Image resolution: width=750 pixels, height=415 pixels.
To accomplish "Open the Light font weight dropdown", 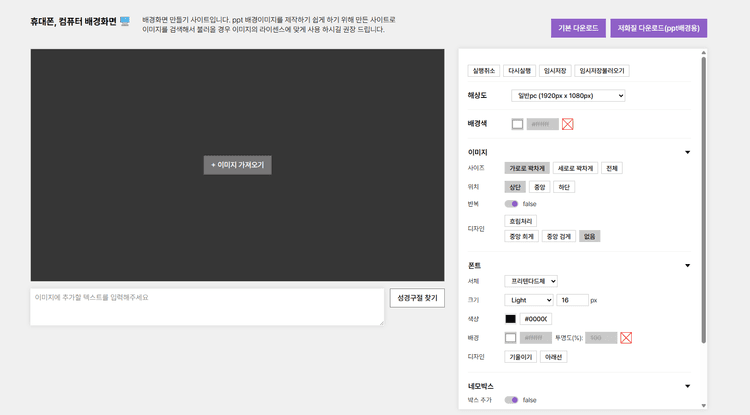I will (x=529, y=300).
